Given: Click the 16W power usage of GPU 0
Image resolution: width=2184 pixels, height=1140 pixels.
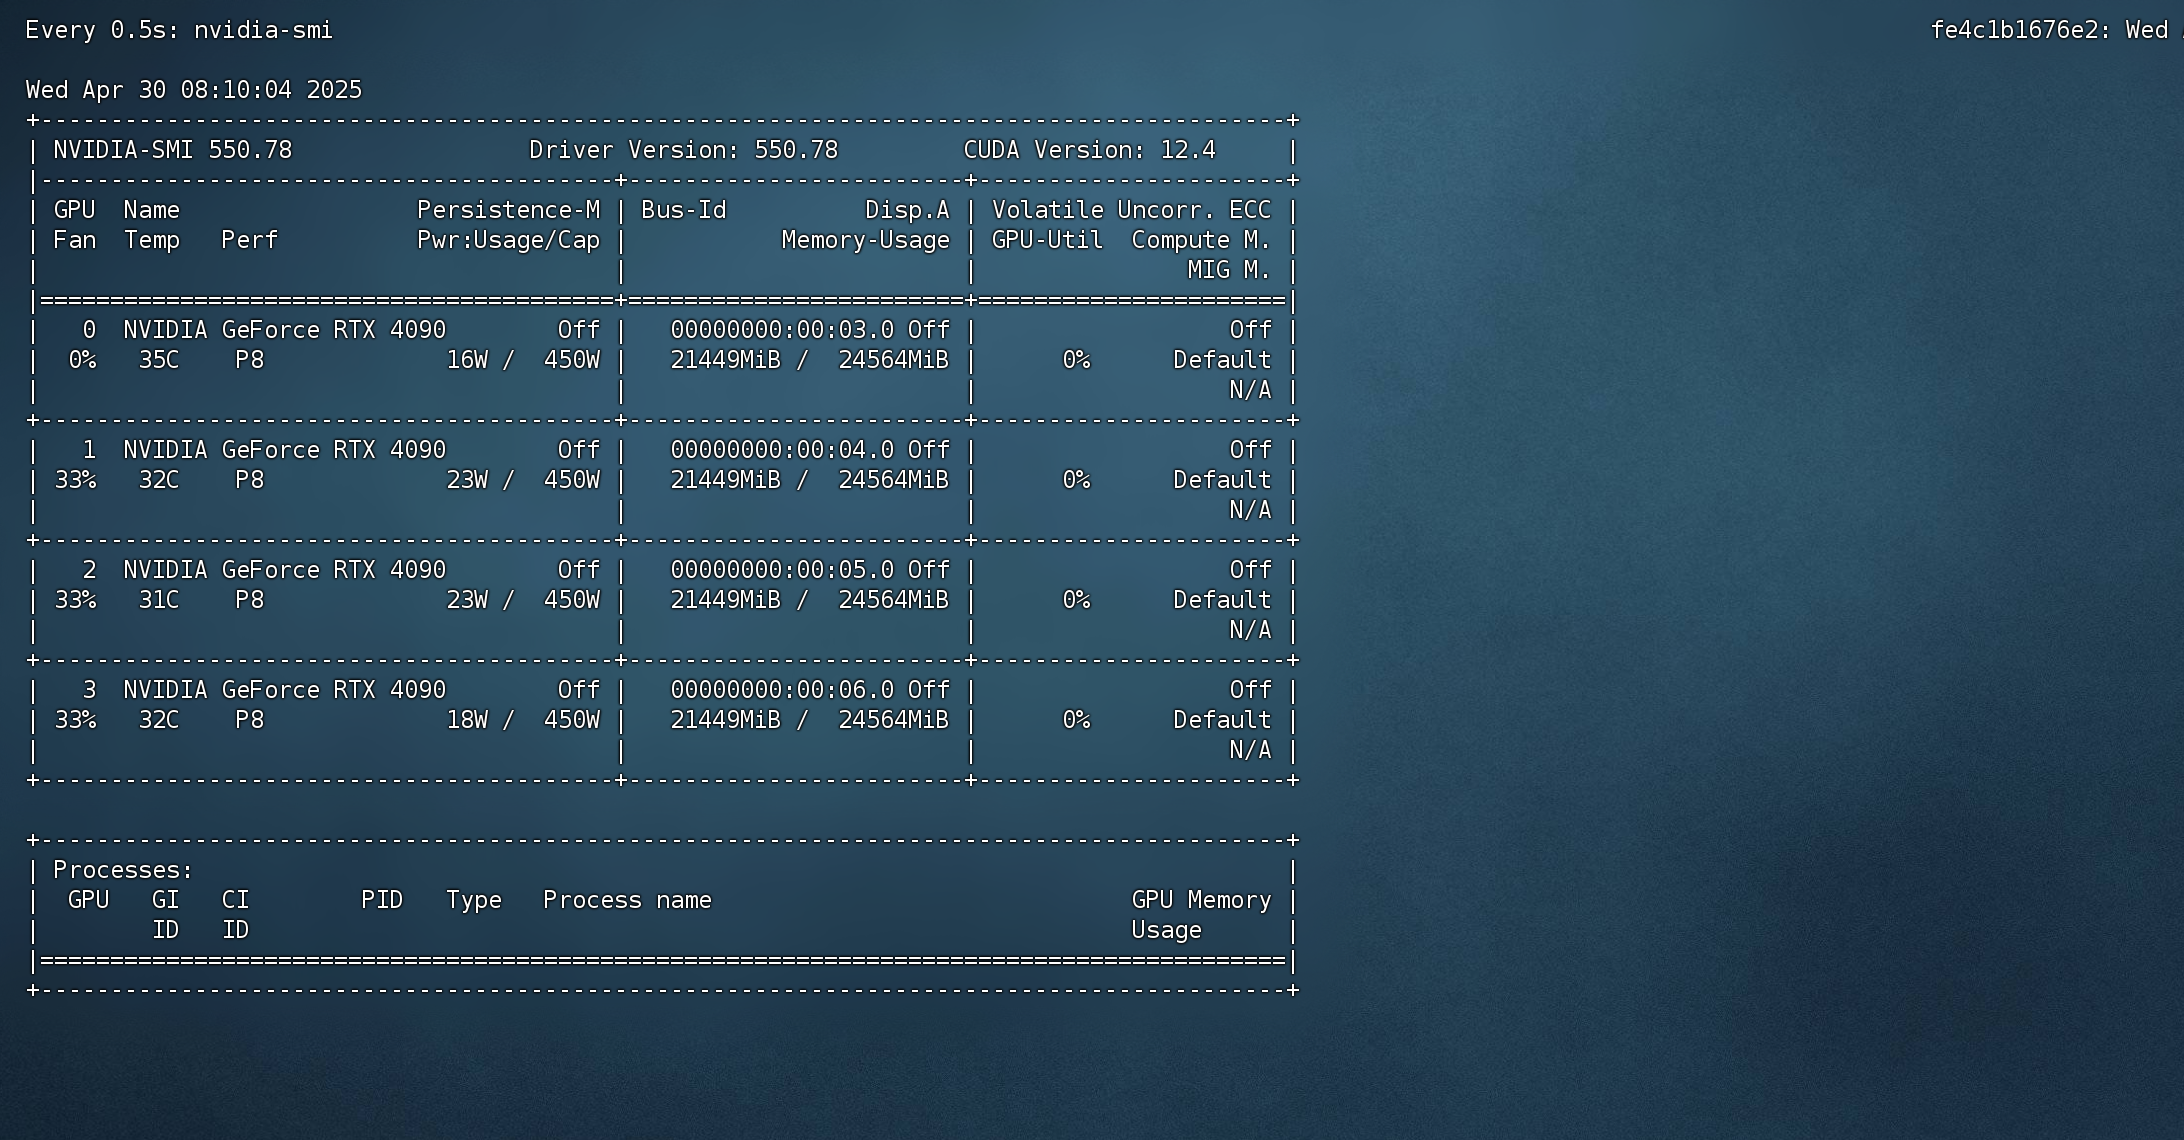Looking at the screenshot, I should point(467,360).
